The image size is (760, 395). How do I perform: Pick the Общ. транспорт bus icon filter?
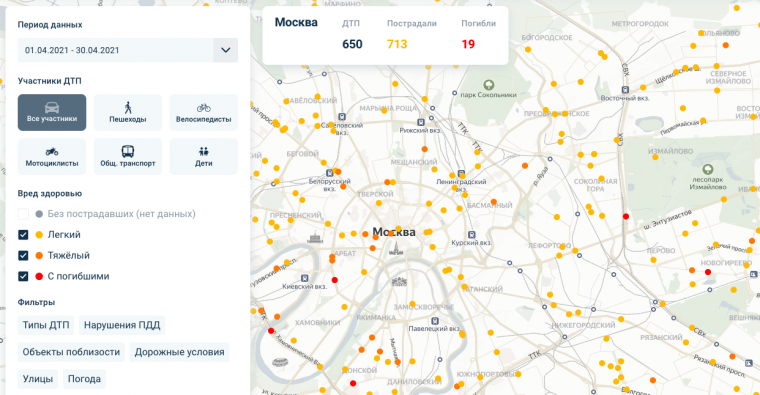128,152
